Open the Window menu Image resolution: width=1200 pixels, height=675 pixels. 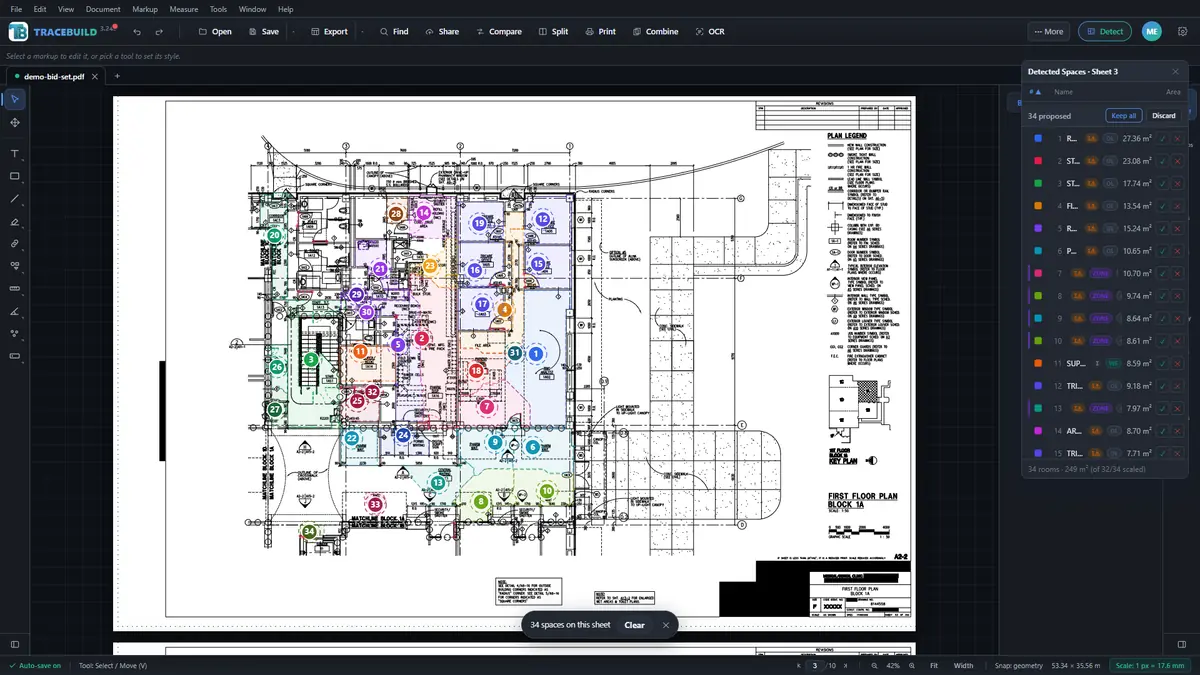[253, 9]
